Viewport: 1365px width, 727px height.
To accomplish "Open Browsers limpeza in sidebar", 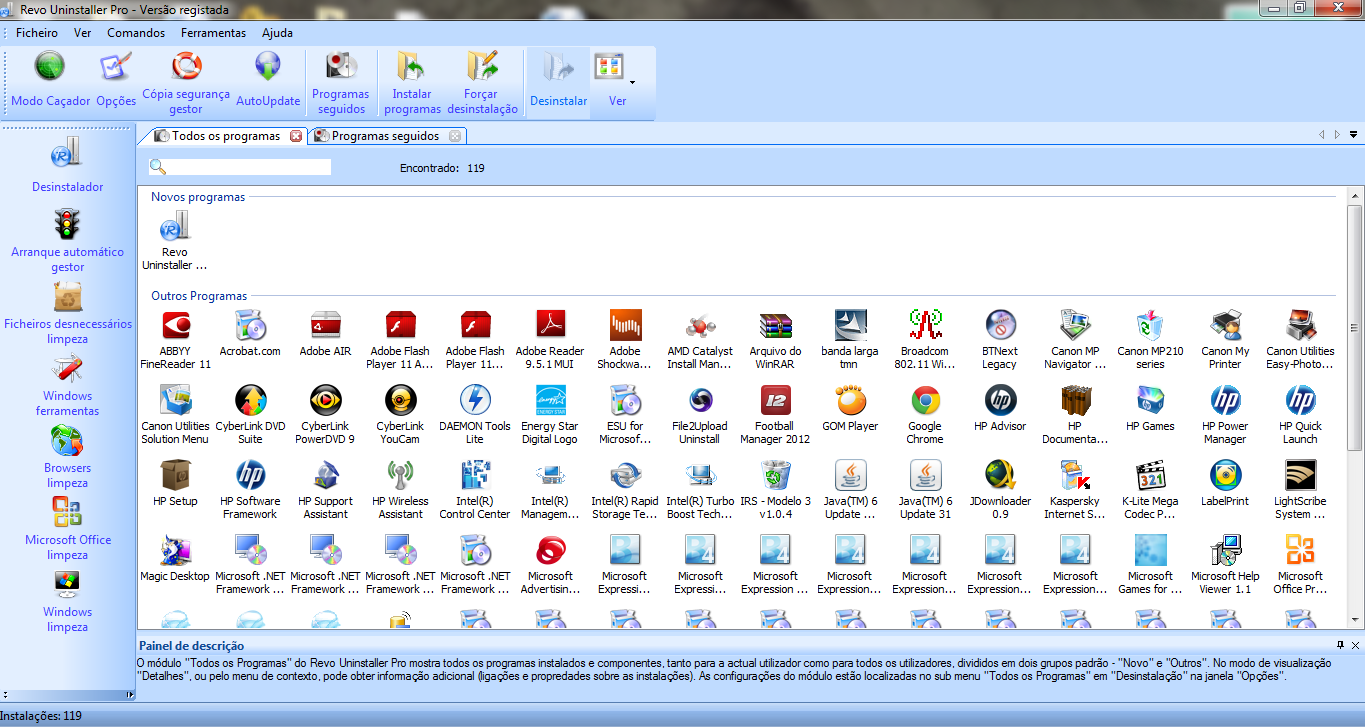I will click(x=67, y=457).
